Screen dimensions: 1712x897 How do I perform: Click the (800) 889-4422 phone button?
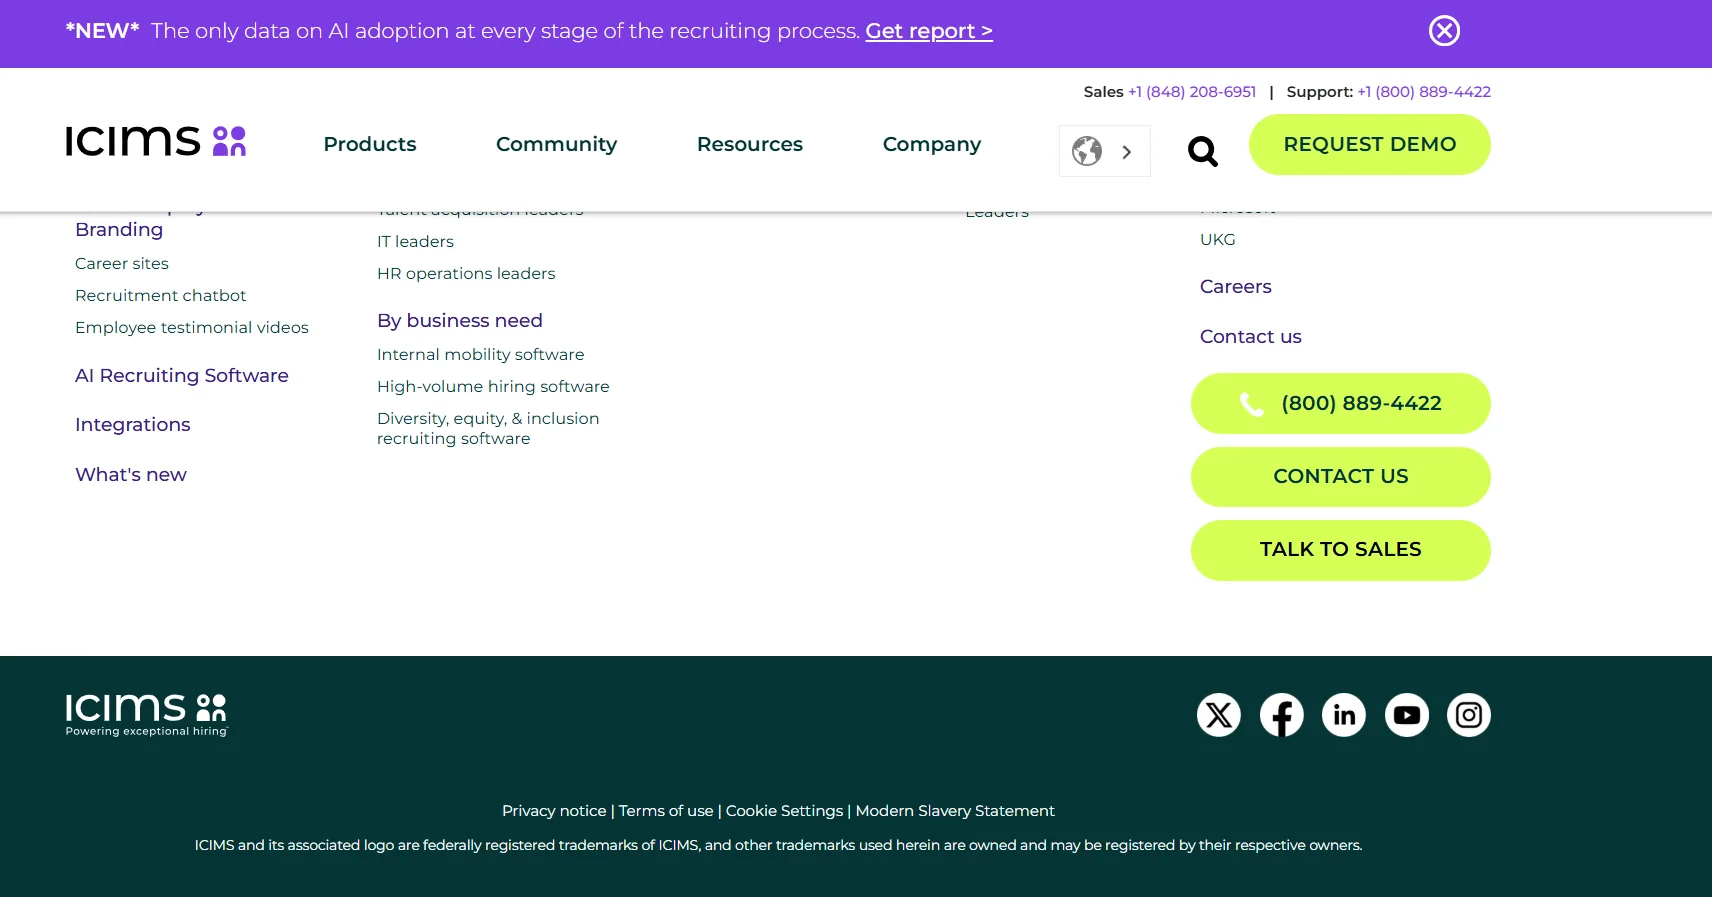(1341, 403)
